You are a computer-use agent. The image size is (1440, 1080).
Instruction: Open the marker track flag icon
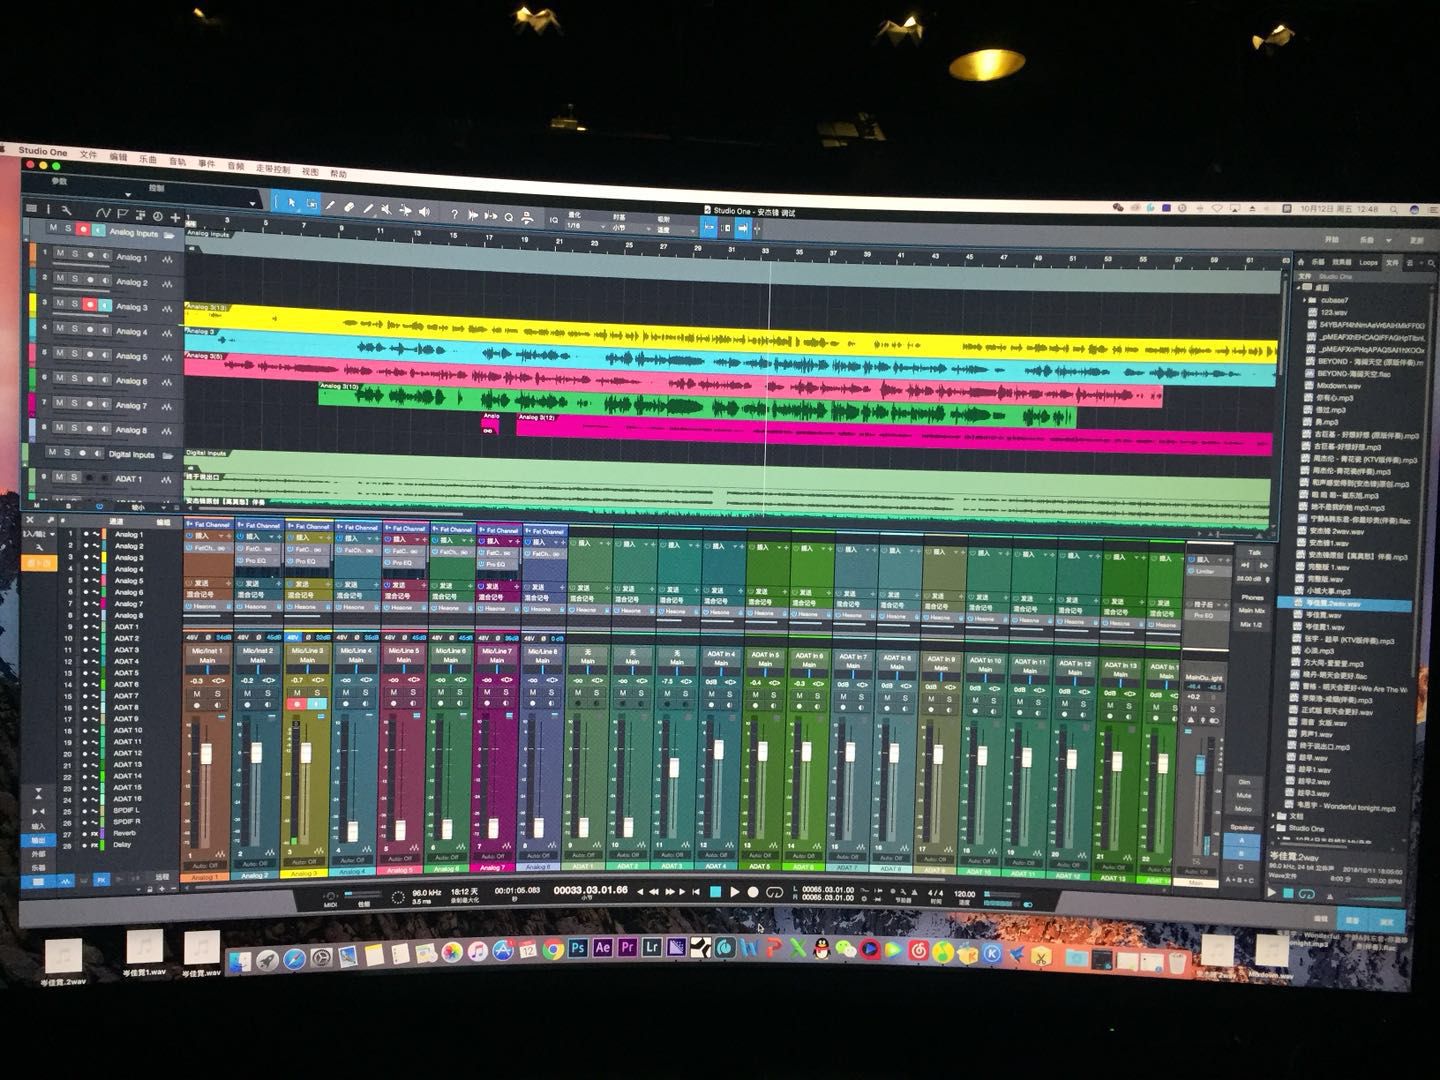point(122,214)
